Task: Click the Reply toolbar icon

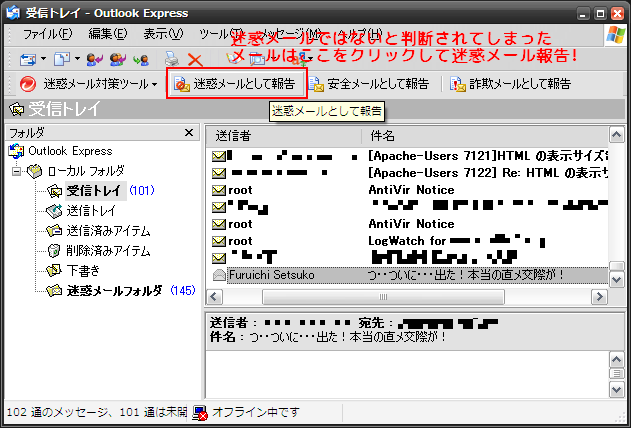Action: click(x=95, y=60)
